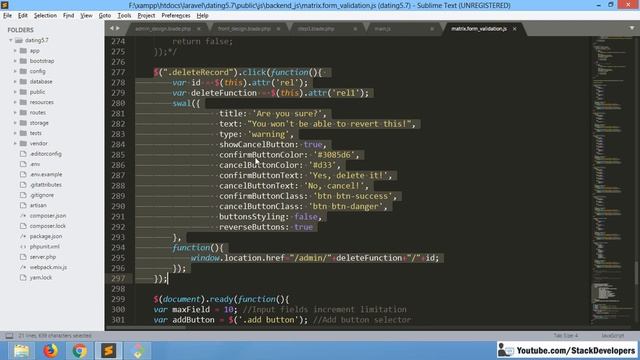The image size is (640, 360).
Task: Open the Tools menu
Action: point(124,16)
